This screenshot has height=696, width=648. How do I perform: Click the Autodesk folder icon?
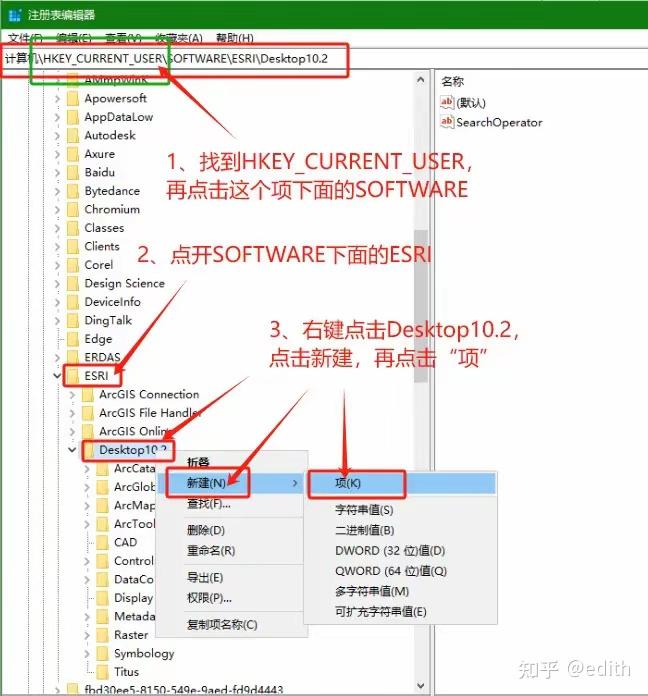tap(73, 135)
